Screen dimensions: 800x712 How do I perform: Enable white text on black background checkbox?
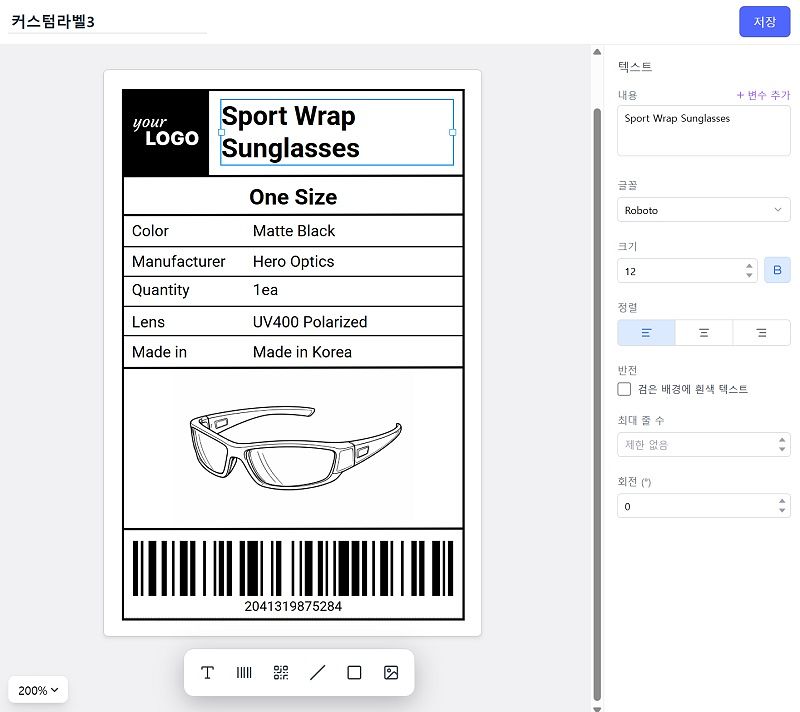click(x=625, y=389)
